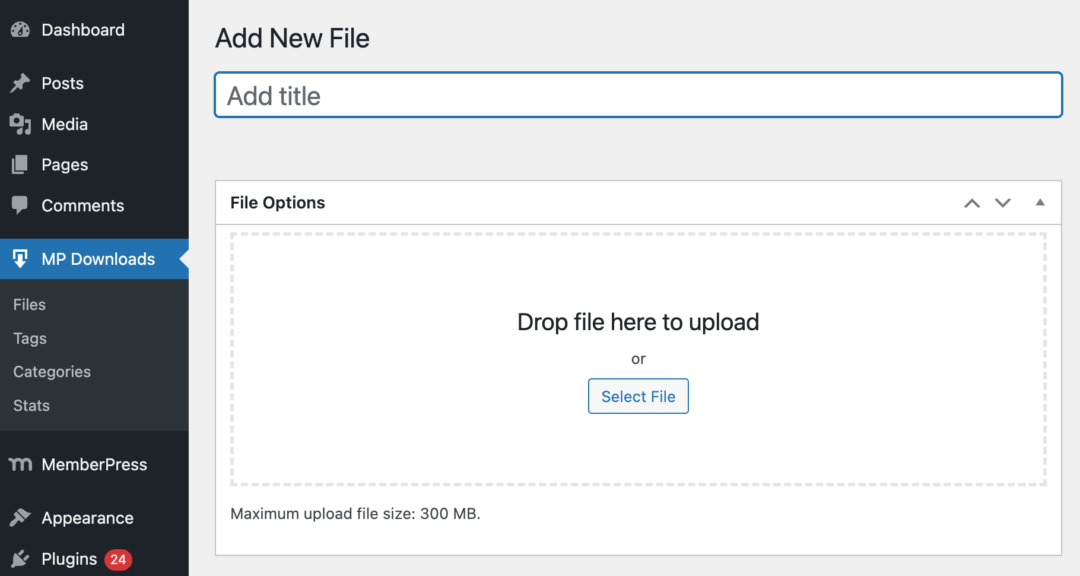Collapse the File Options panel
Screen dimensions: 1080x576
point(1040,203)
